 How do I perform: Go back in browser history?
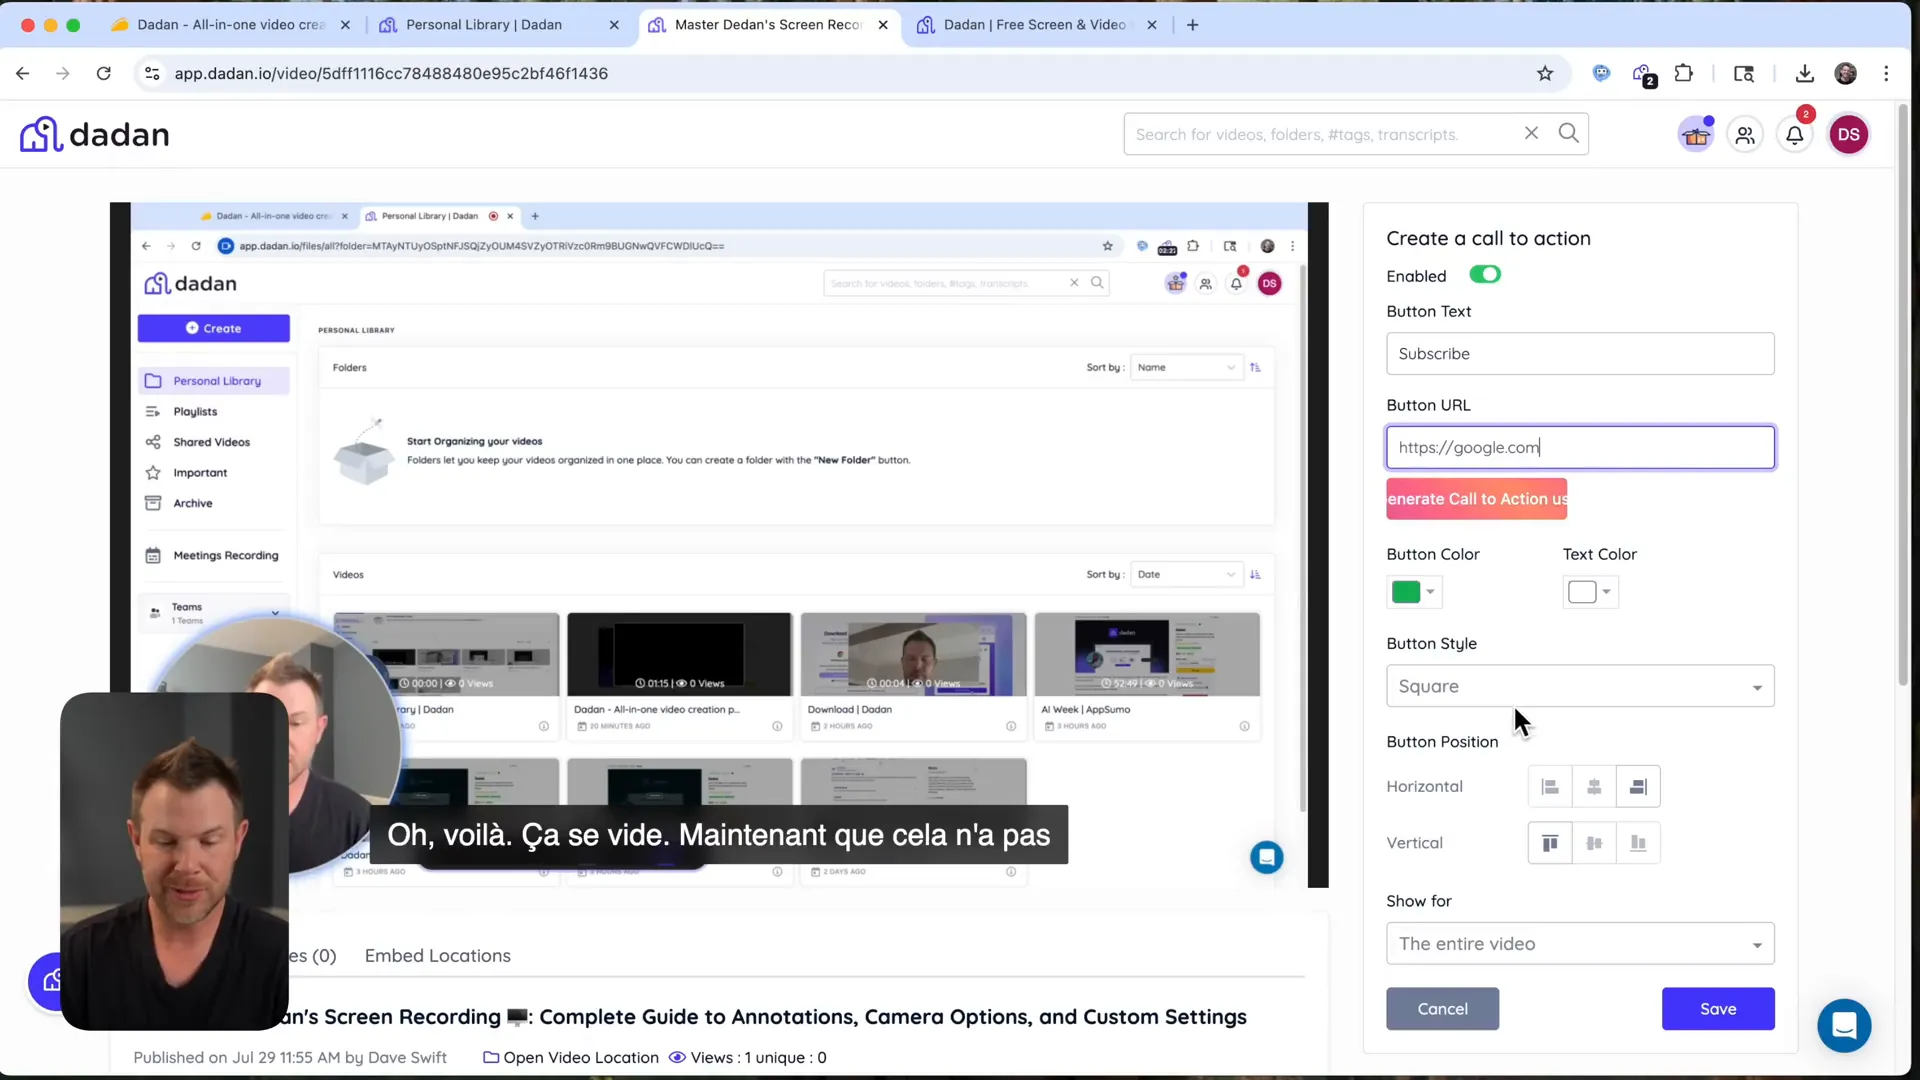(x=22, y=73)
